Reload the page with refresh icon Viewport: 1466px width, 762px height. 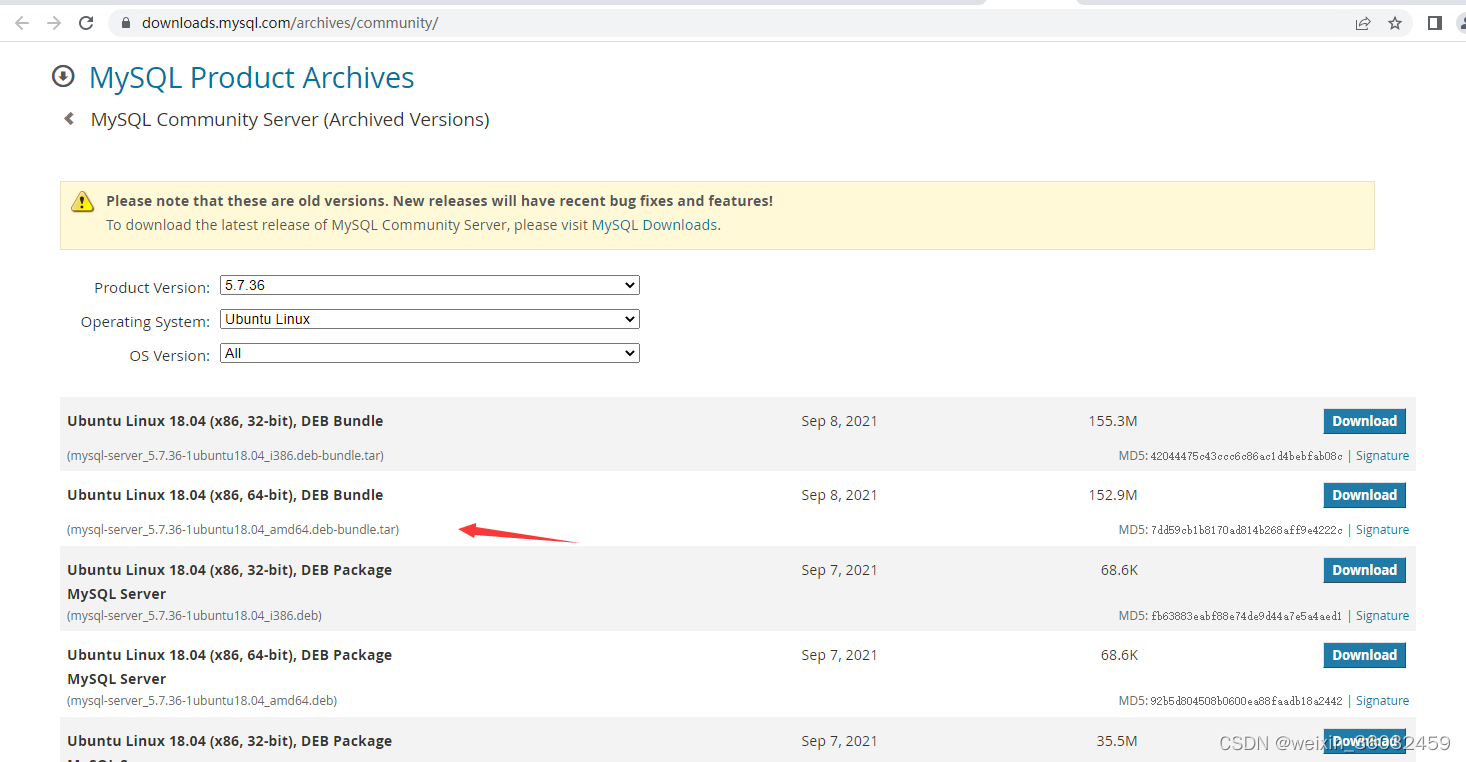click(x=86, y=23)
